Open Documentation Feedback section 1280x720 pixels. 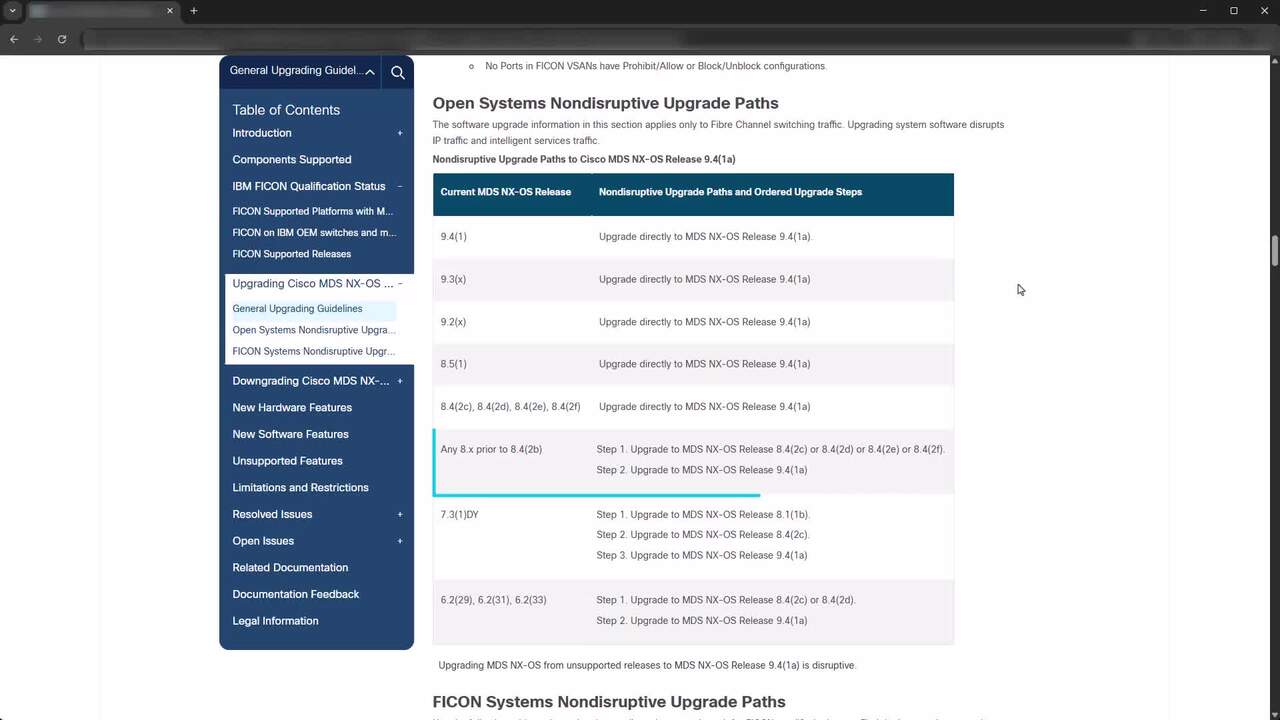pos(295,594)
